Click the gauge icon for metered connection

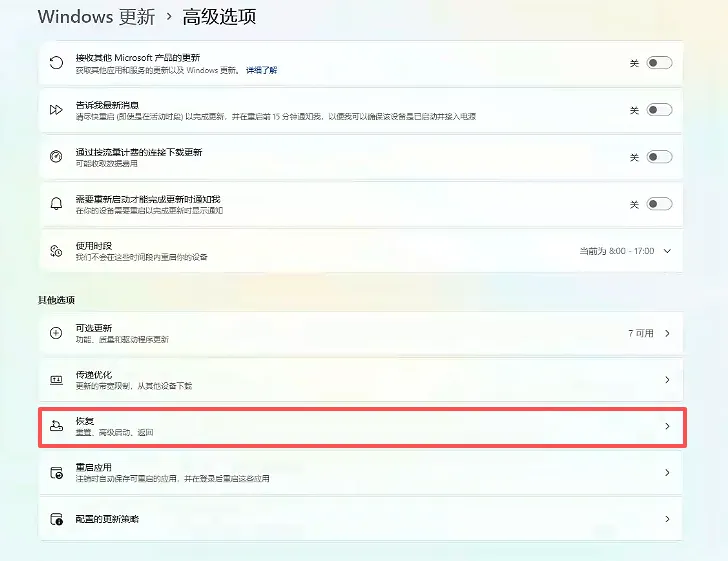point(56,157)
